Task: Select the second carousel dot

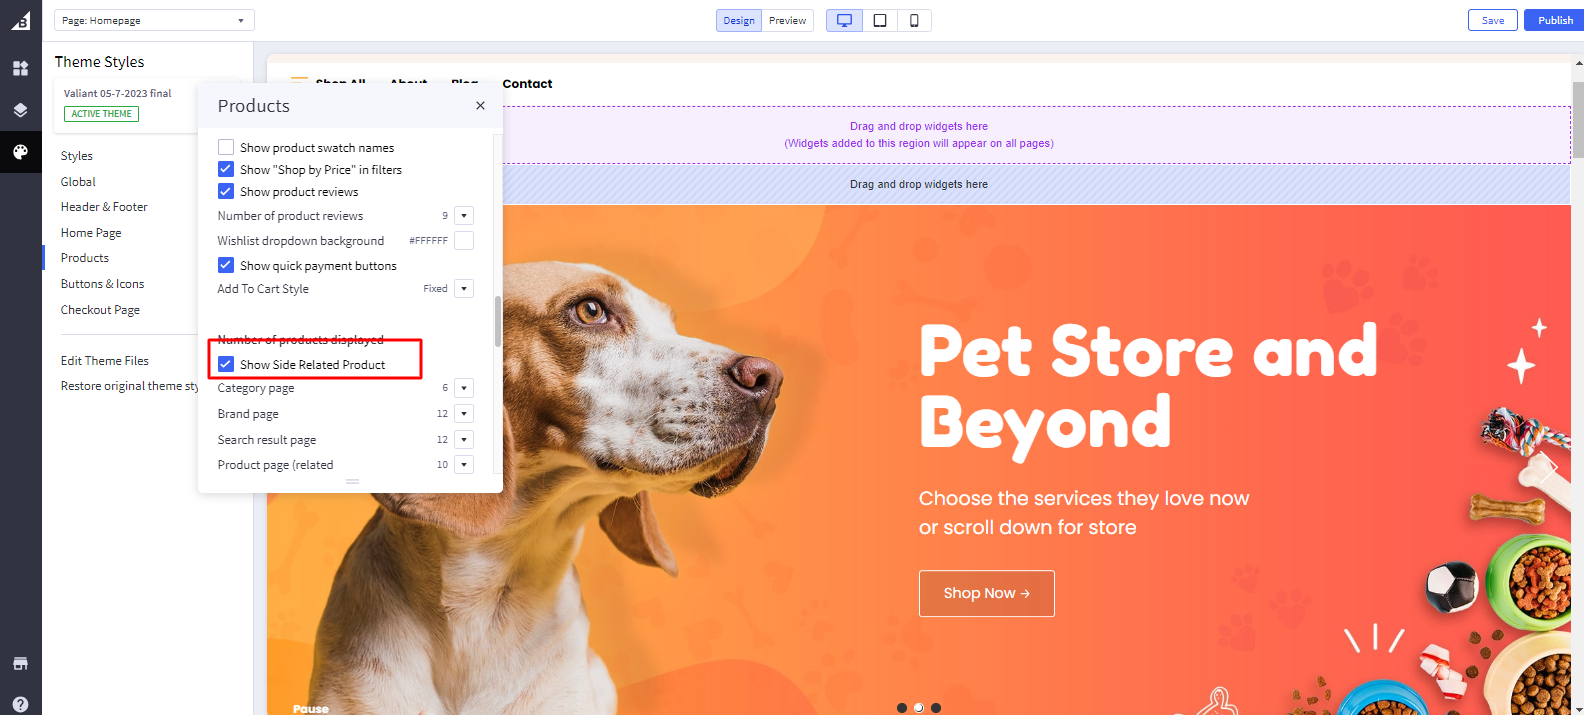Action: [919, 708]
